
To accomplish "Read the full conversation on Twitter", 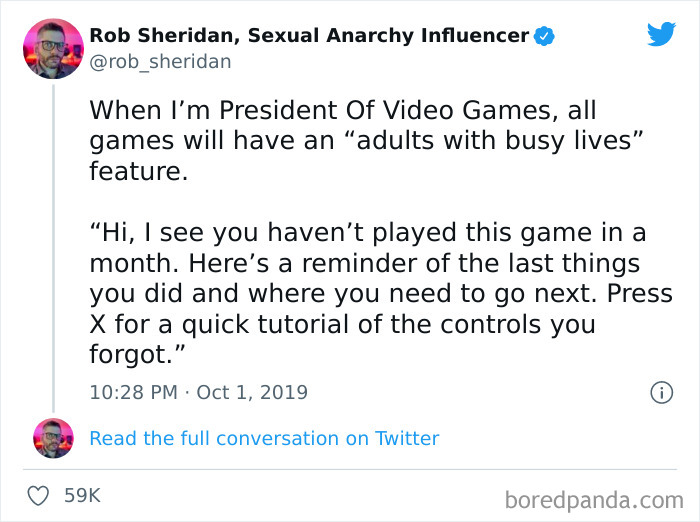I will click(264, 438).
